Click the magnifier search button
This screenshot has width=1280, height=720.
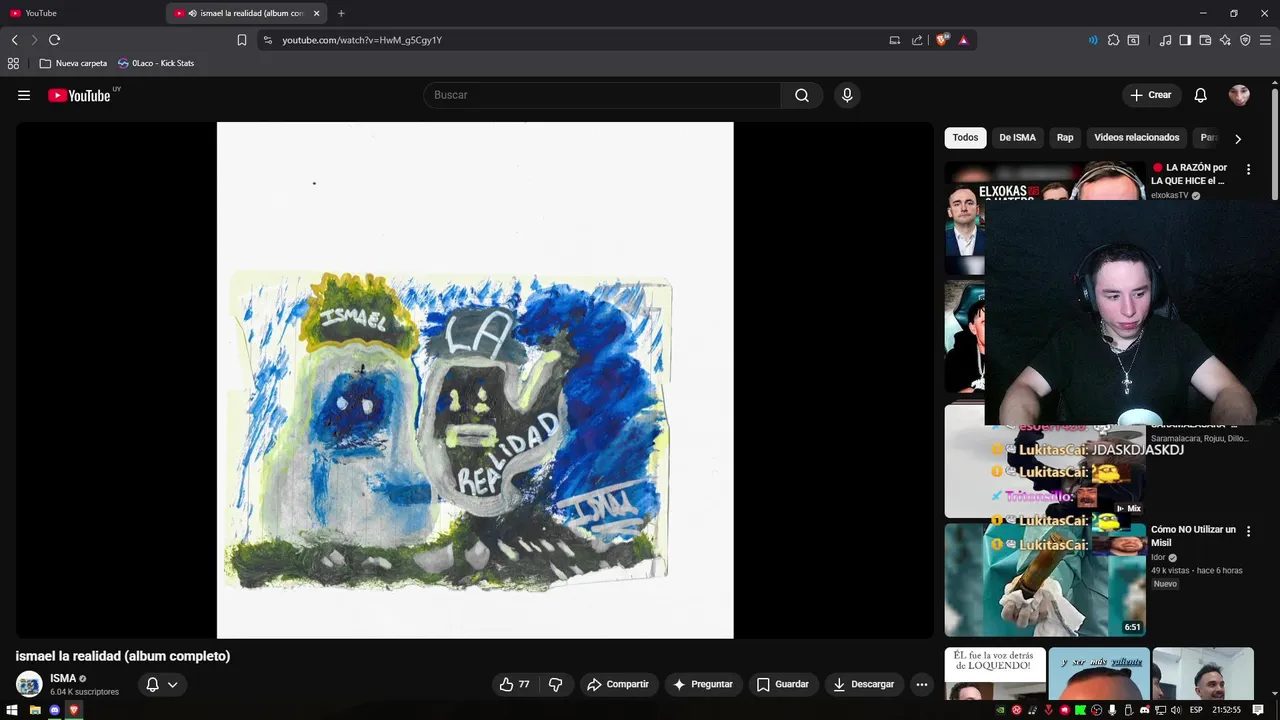[x=802, y=95]
